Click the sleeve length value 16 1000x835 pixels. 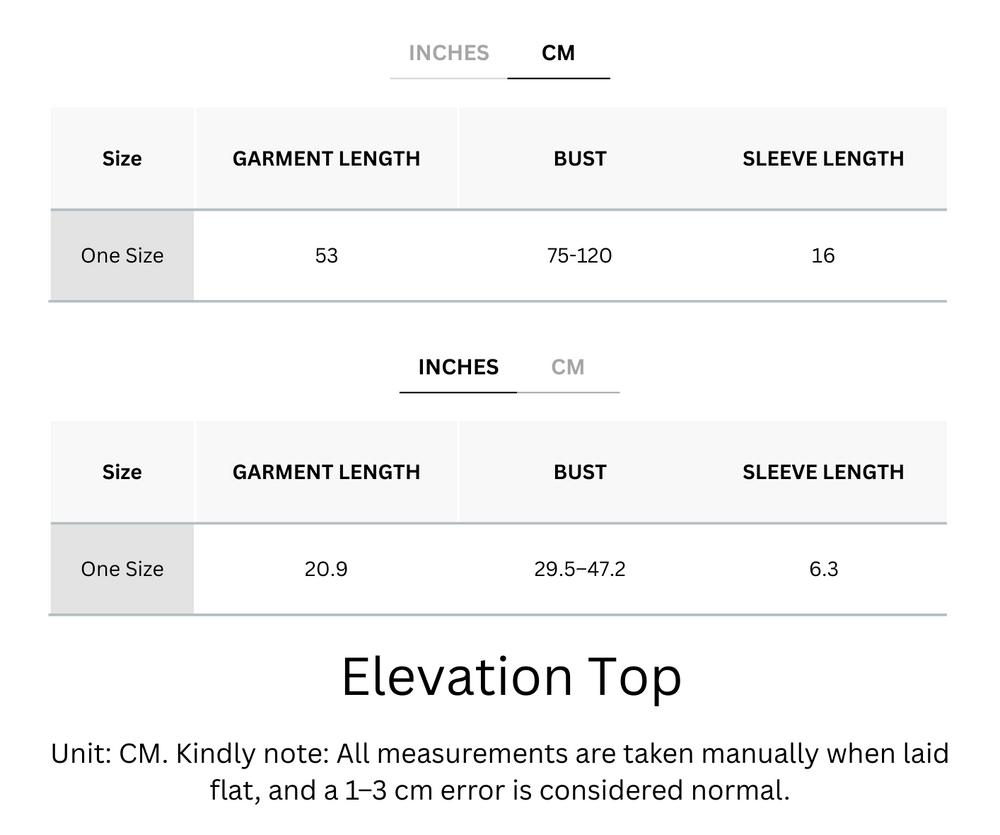824,256
